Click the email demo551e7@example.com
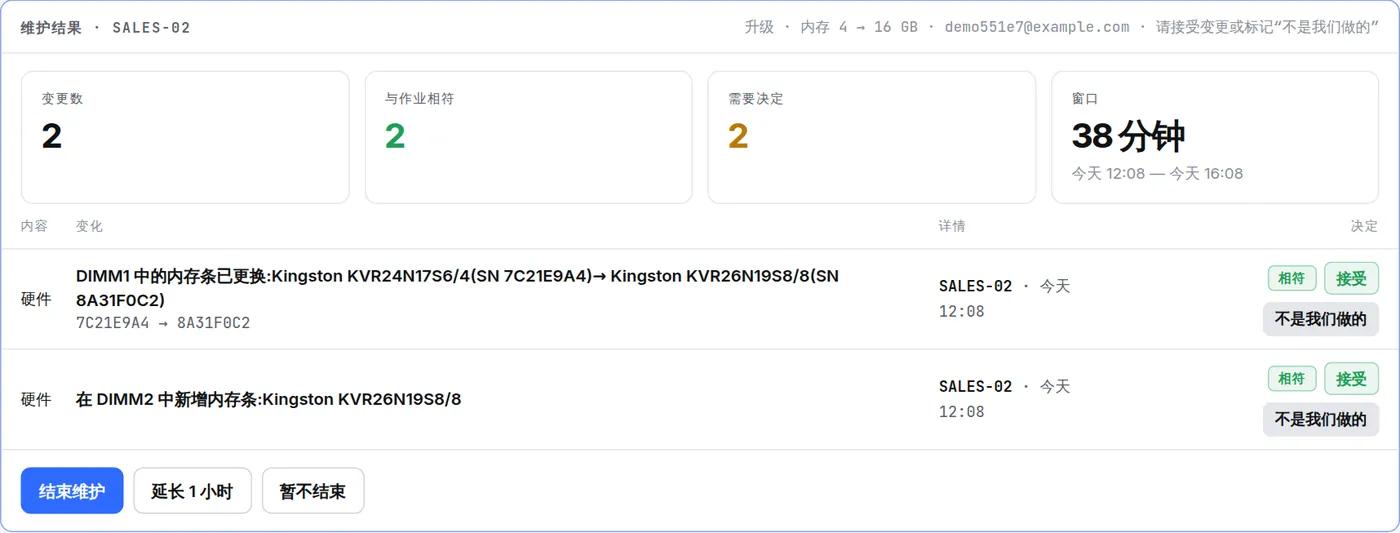This screenshot has height=533, width=1400. point(1037,27)
